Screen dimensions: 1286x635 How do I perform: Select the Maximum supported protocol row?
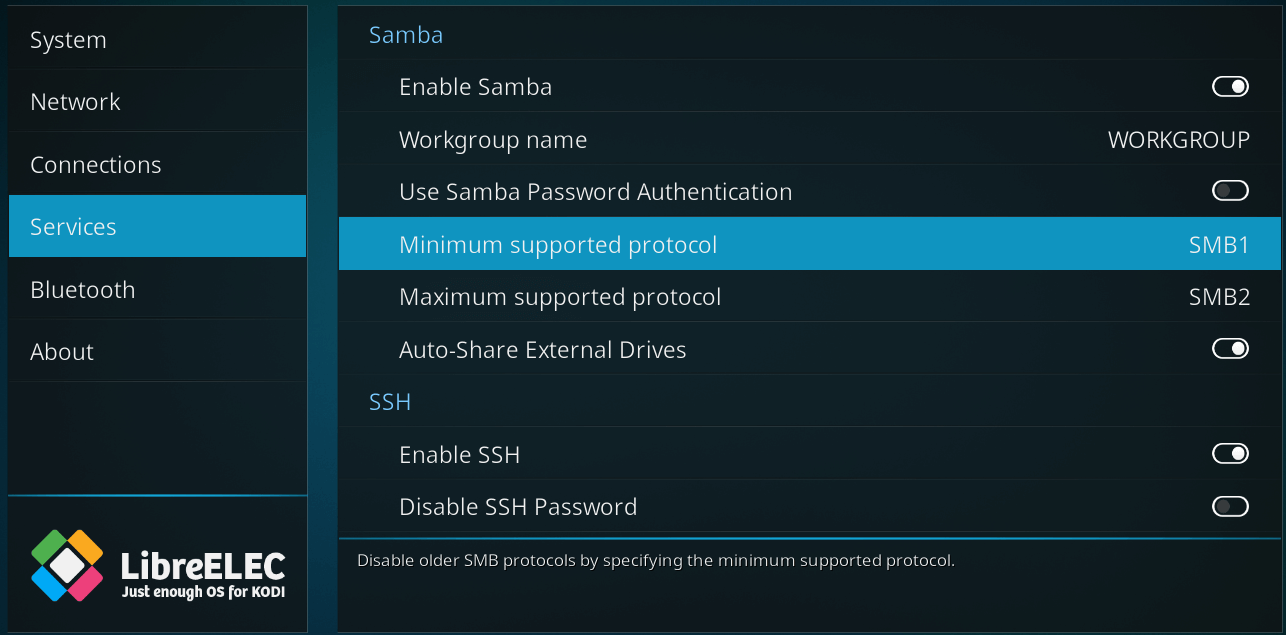pos(560,297)
